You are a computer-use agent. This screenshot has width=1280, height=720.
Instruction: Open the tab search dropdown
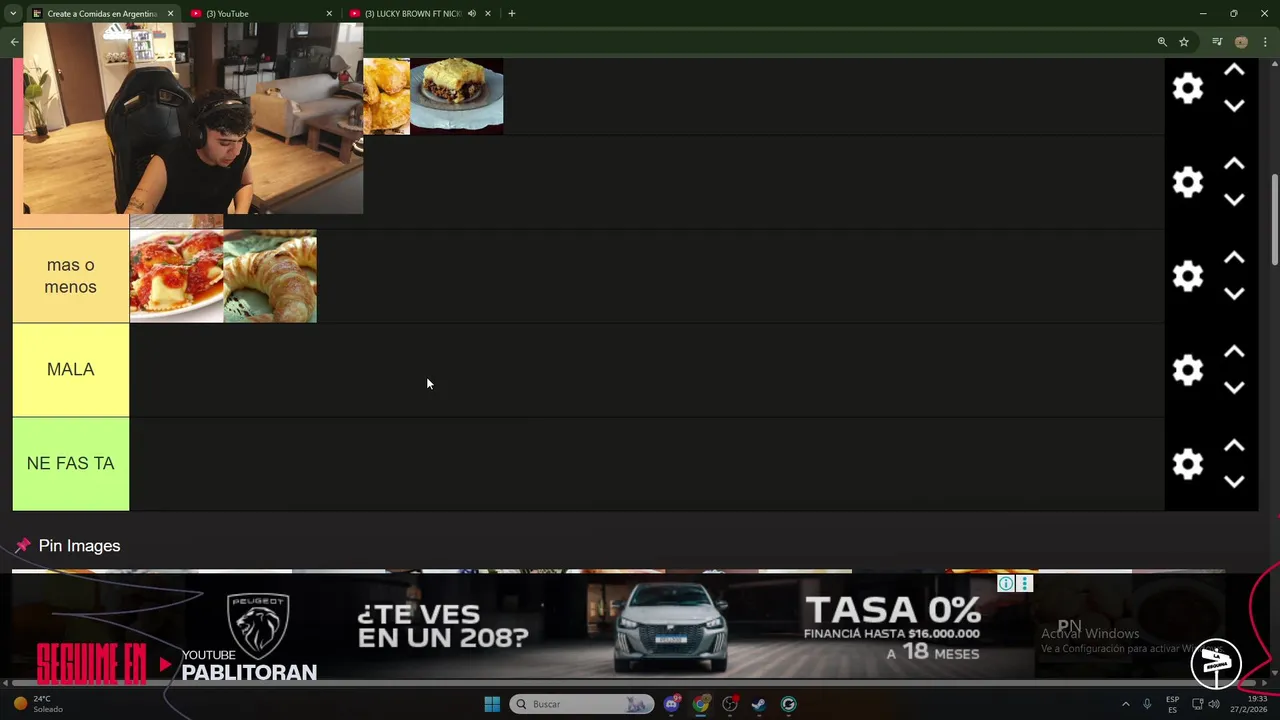pos(13,14)
